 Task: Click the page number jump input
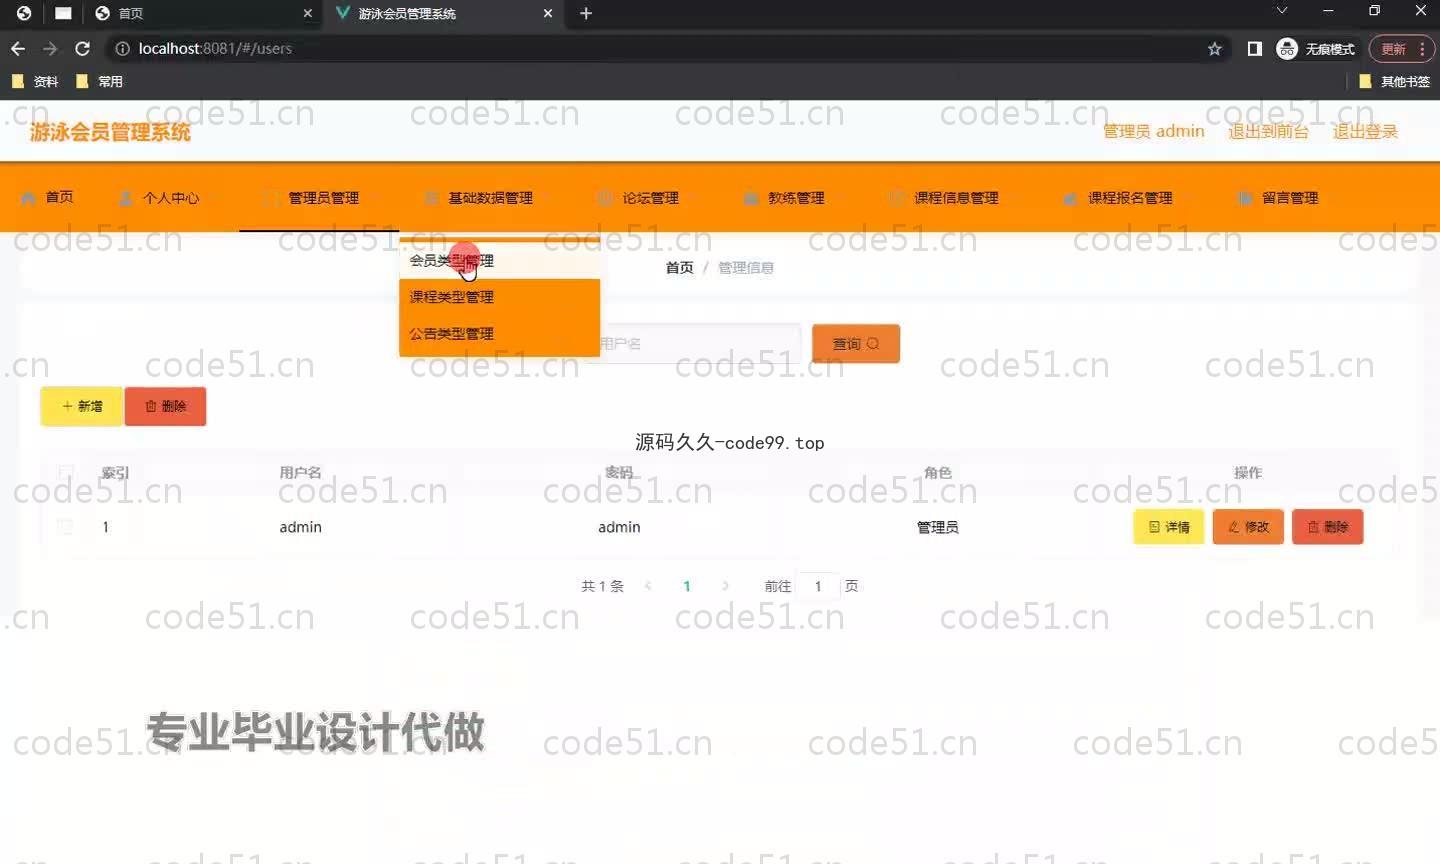pos(818,586)
